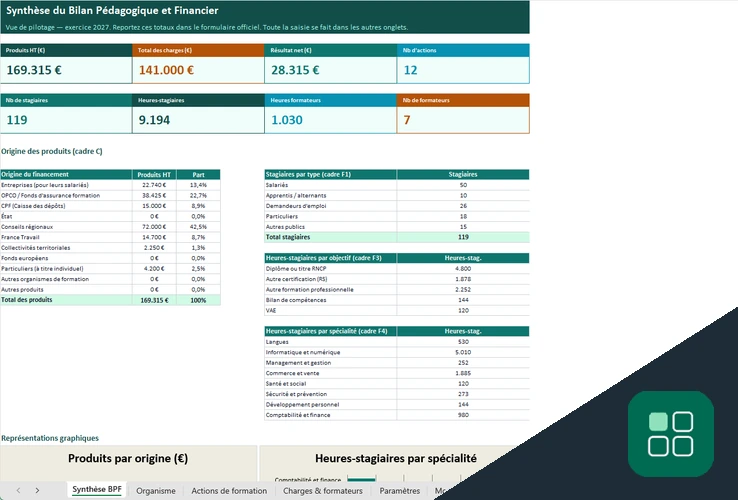738x500 pixels.
Task: Select the 'Total stagiaires' row label
Action: [288, 237]
